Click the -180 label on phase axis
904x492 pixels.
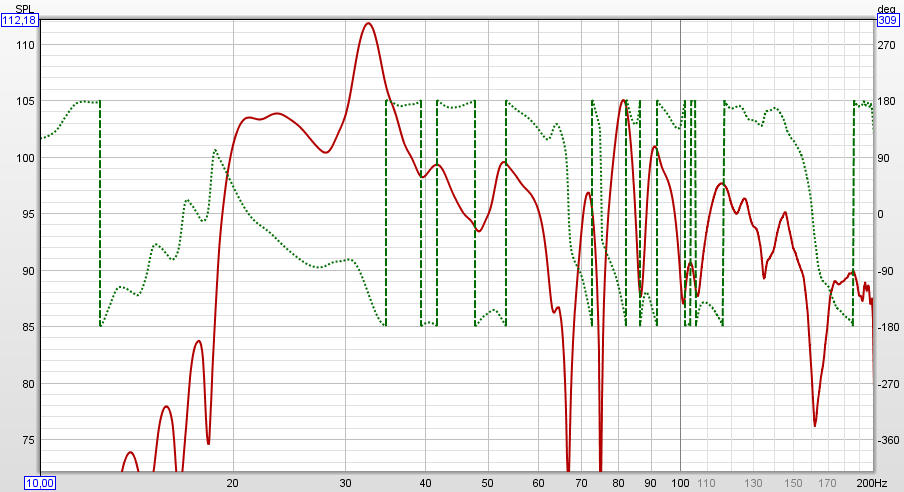(888, 328)
